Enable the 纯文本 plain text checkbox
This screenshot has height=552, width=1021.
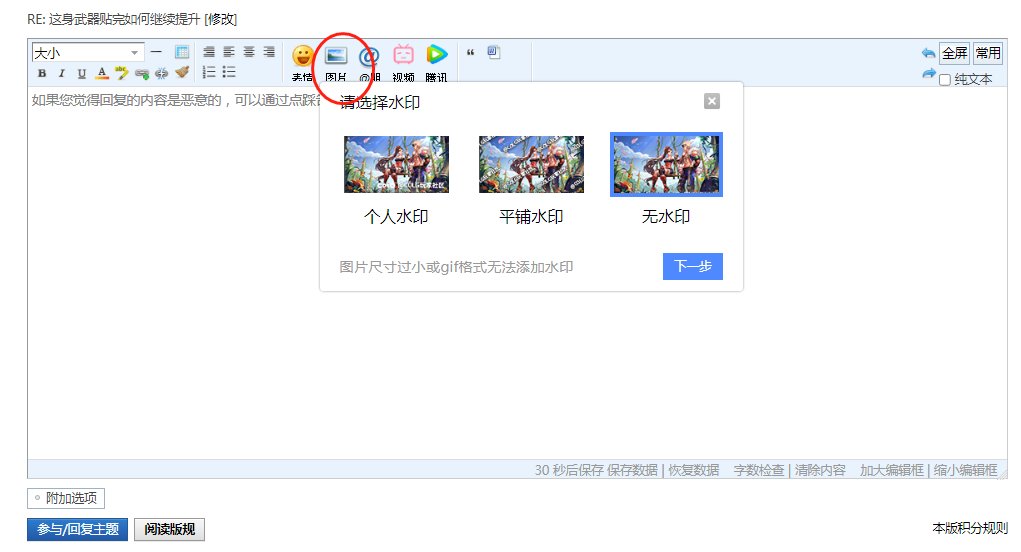point(945,80)
